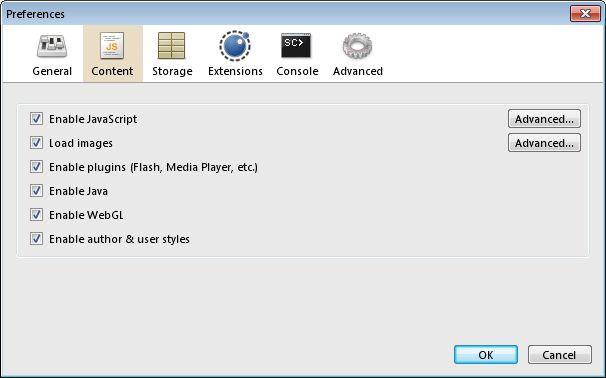Disable plugins (Flash, Media Player) checkbox
This screenshot has width=606, height=378.
(x=36, y=167)
